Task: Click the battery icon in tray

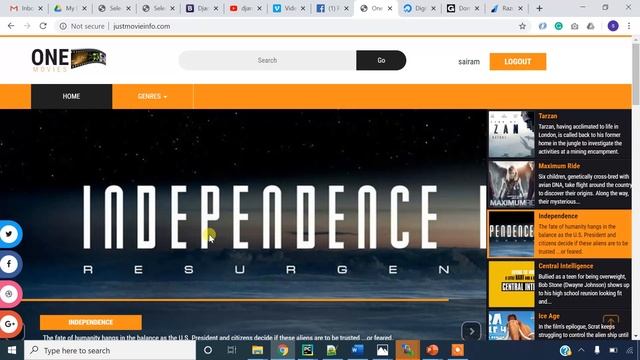Action: click(x=613, y=350)
